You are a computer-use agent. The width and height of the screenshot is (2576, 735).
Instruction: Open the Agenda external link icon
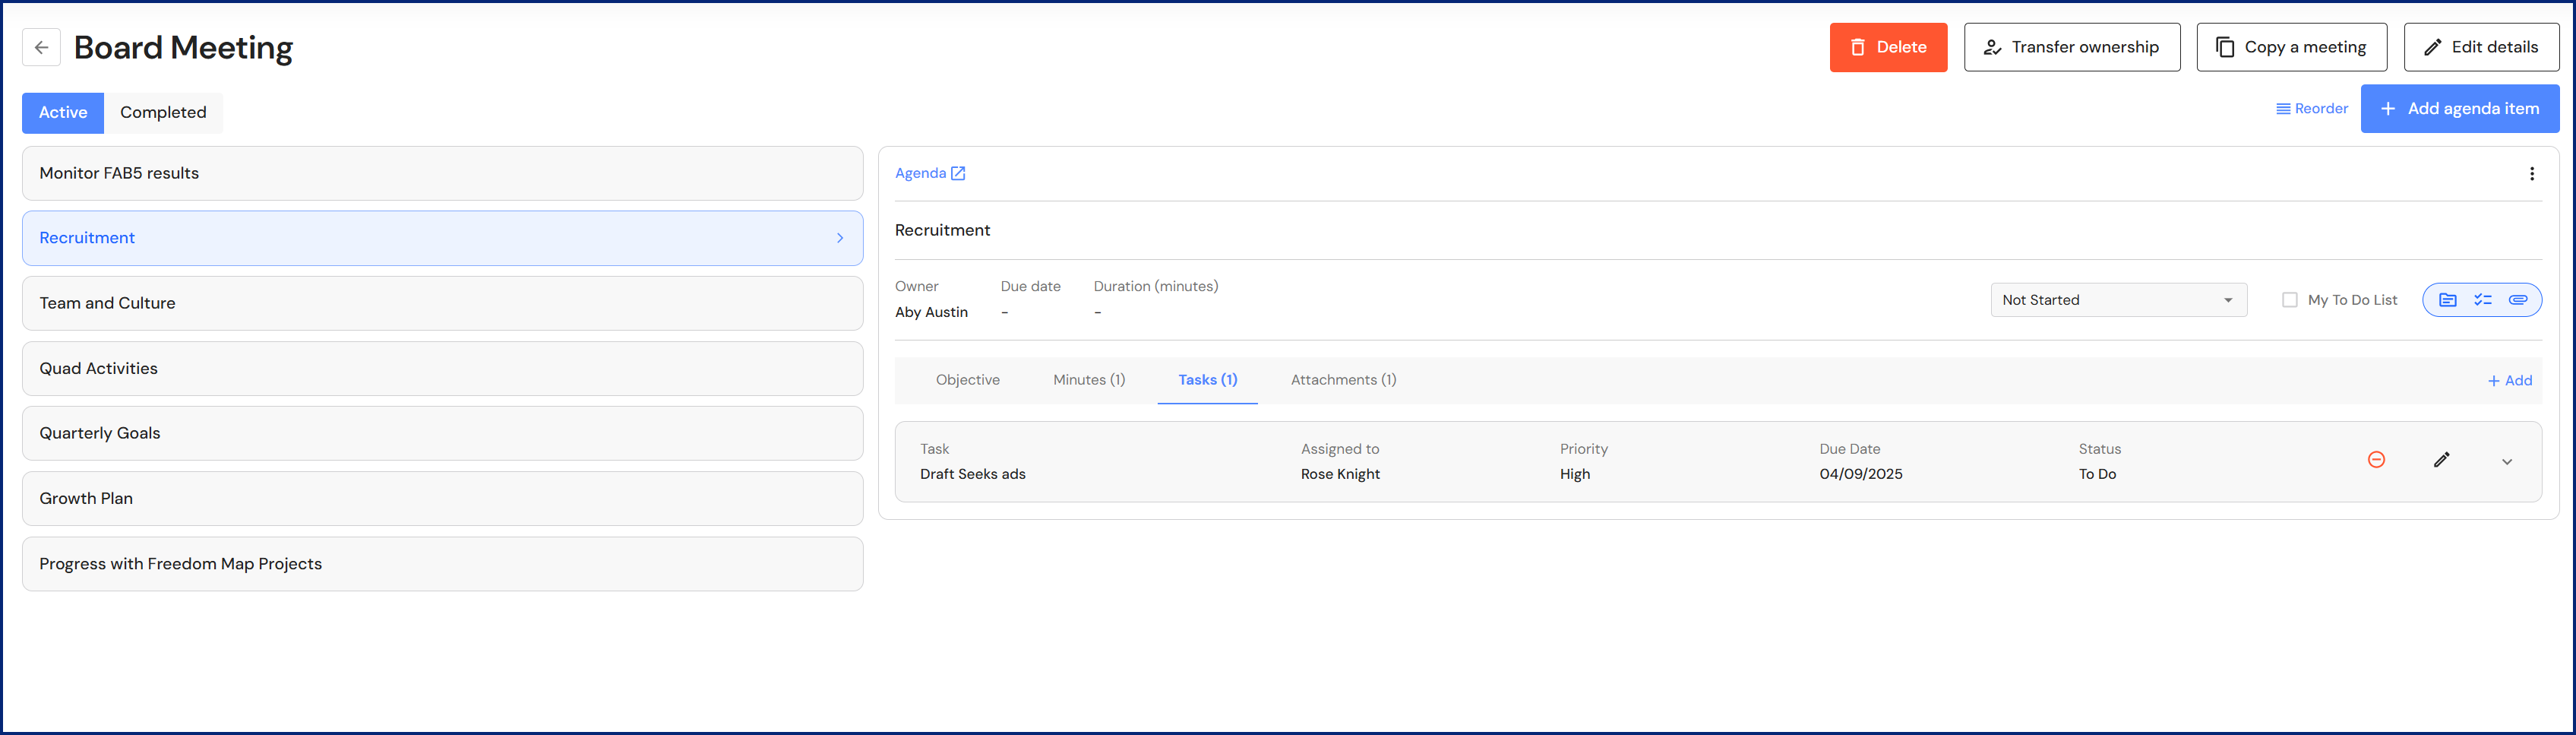coord(957,173)
